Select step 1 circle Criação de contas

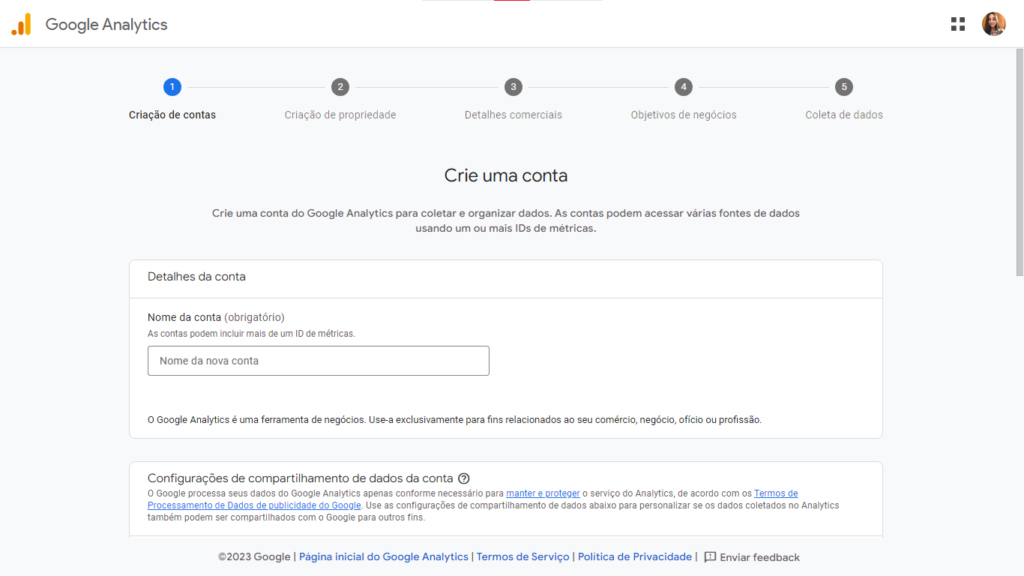(172, 87)
